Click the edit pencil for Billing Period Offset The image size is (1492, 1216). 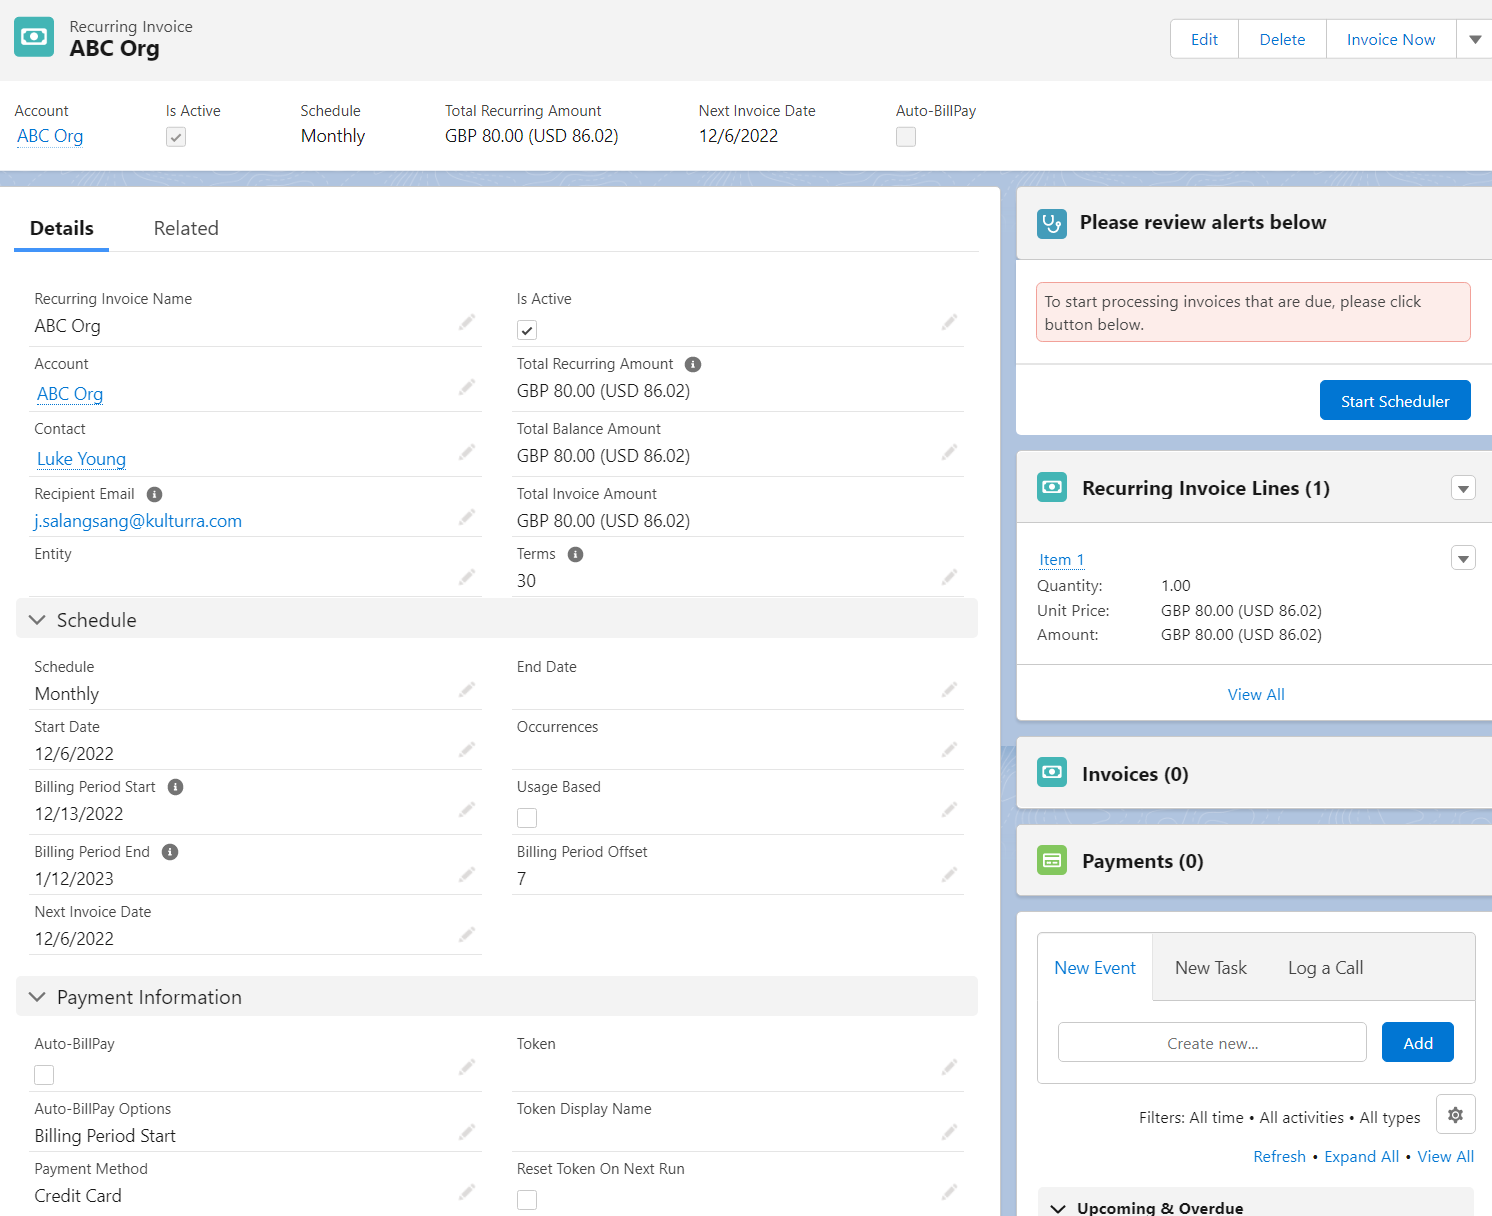pyautogui.click(x=948, y=875)
